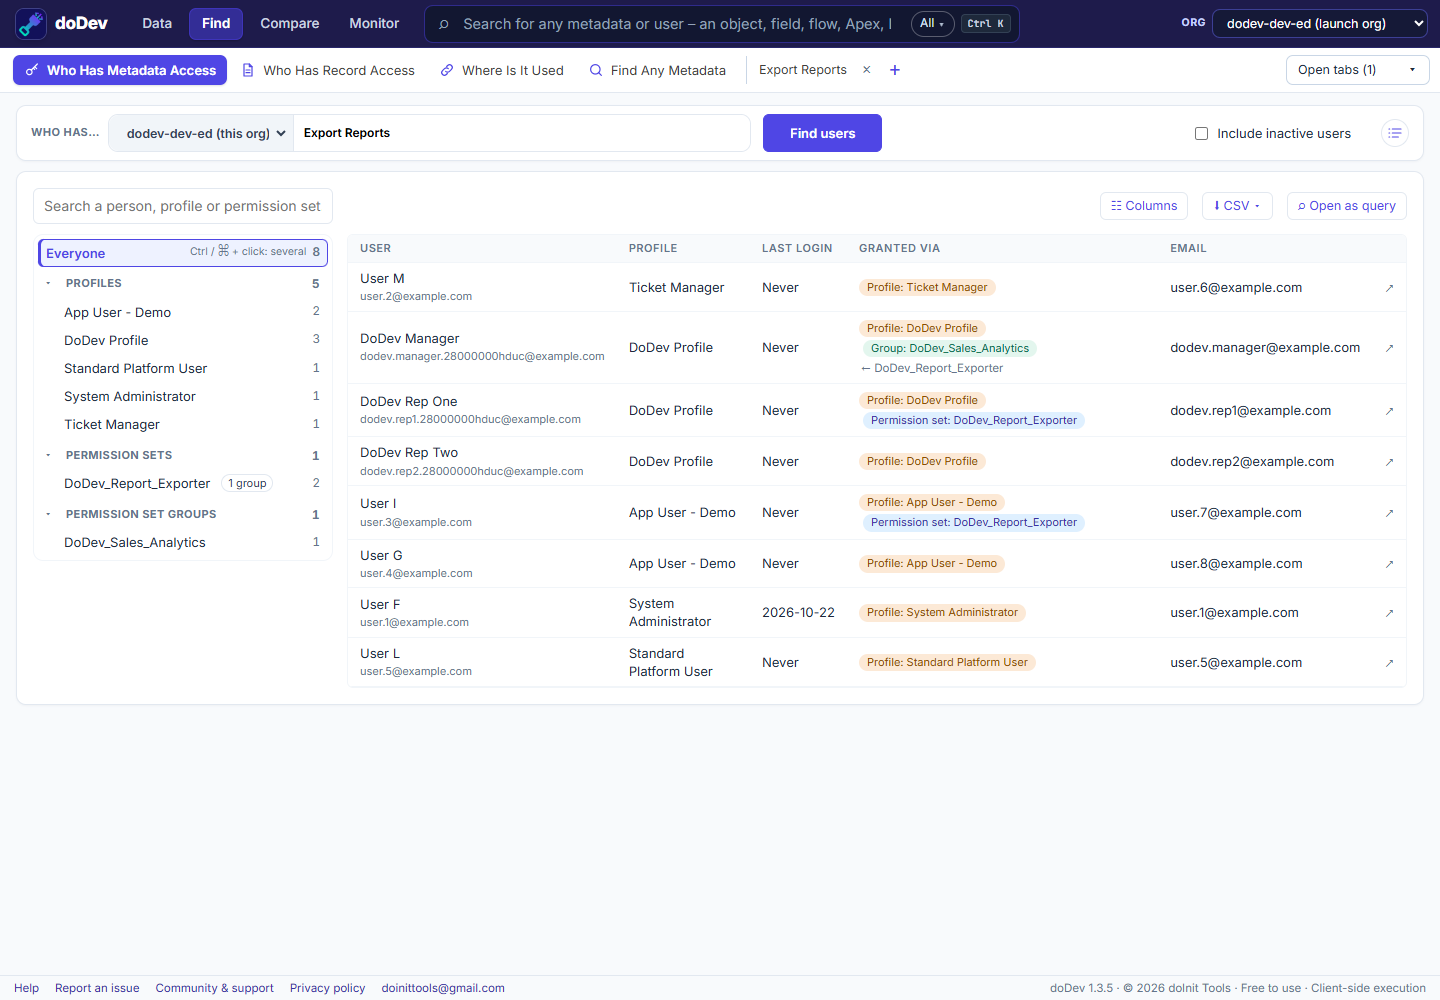The width and height of the screenshot is (1440, 1000).
Task: Filter by Standard Platform User profile
Action: 183,368
